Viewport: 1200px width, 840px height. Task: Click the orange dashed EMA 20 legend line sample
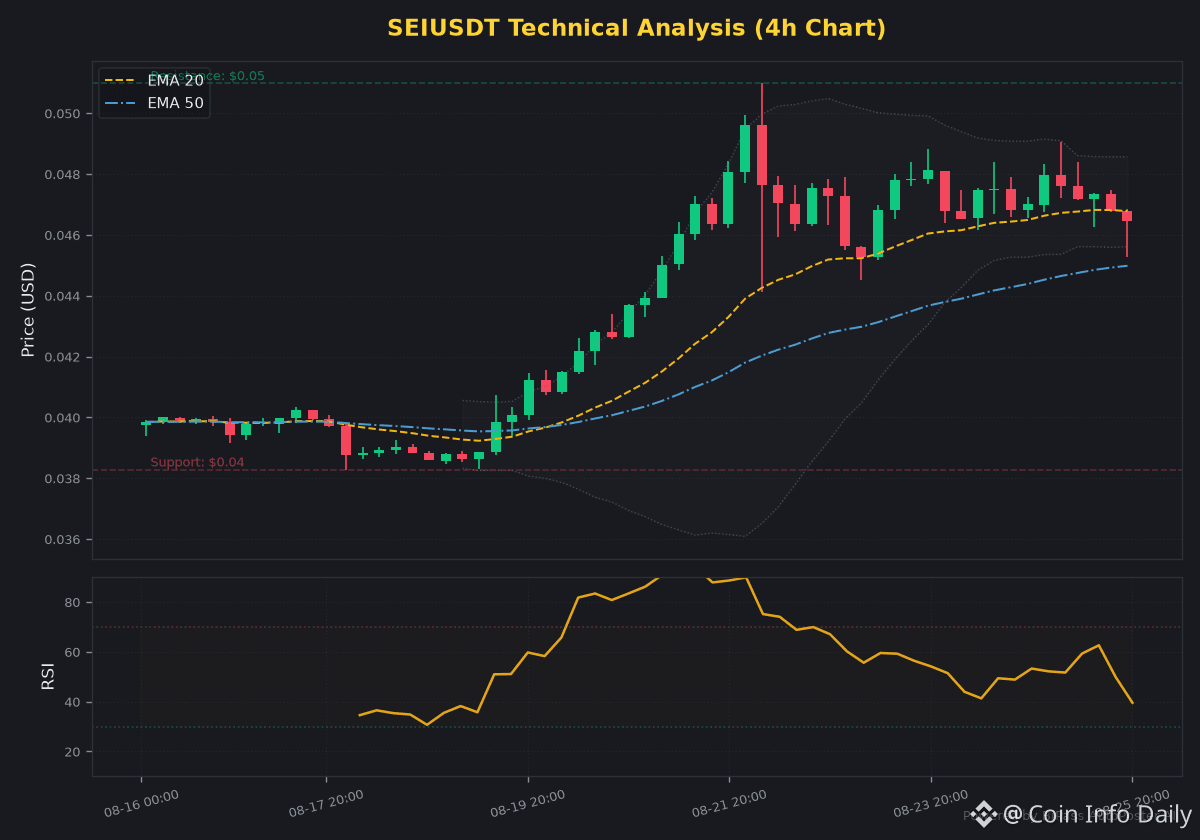point(120,81)
